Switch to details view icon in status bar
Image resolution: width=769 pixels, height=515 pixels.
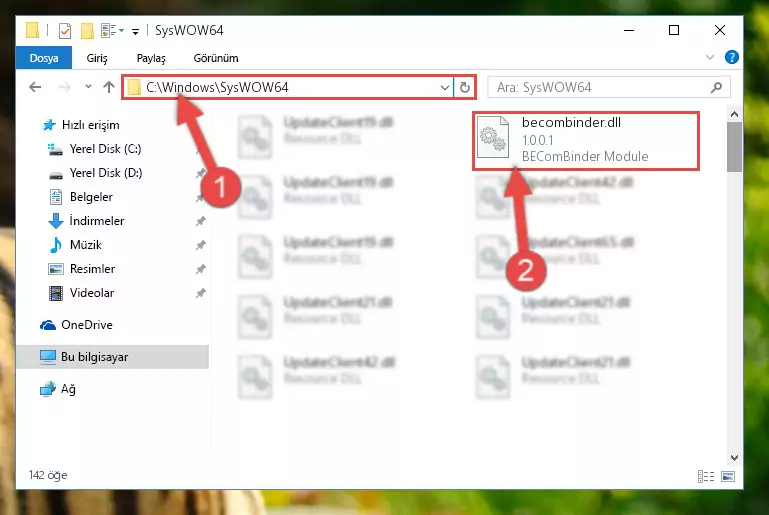pos(706,476)
